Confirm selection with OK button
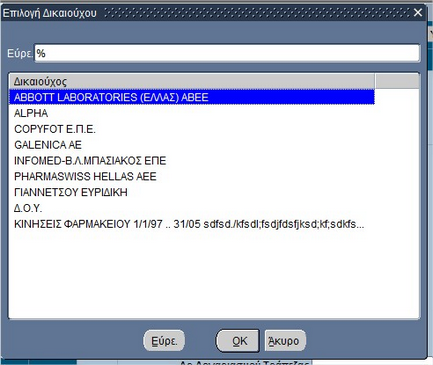 [x=238, y=341]
